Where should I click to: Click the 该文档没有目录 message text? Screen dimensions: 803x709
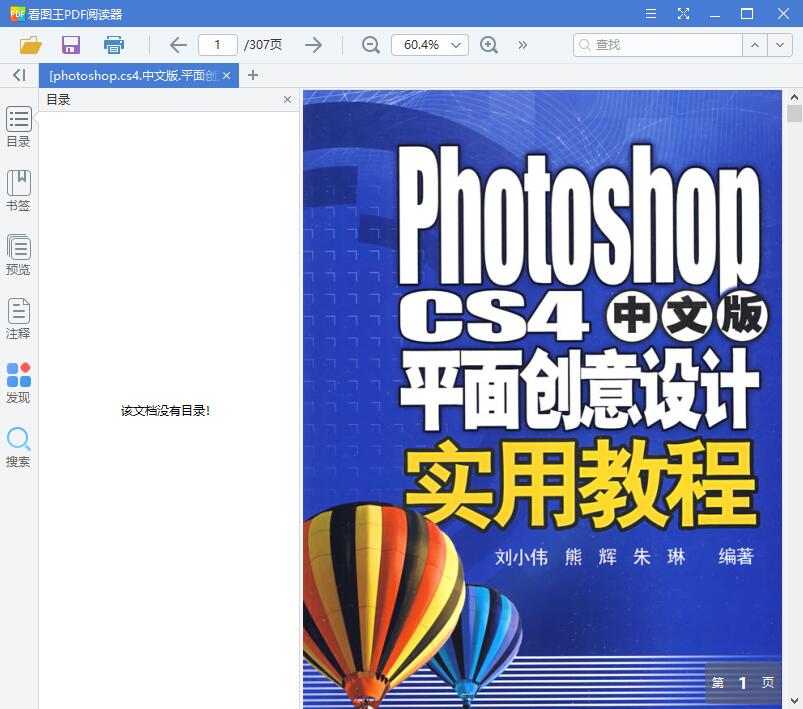click(x=165, y=410)
